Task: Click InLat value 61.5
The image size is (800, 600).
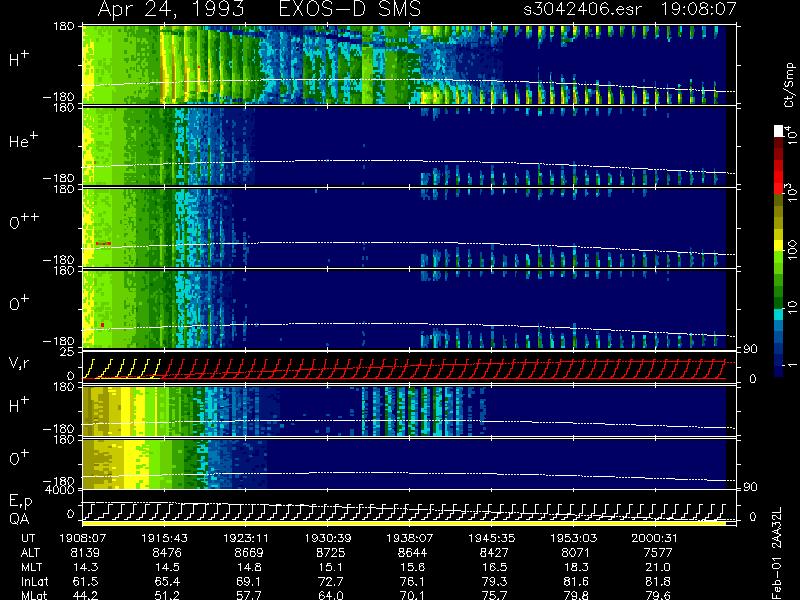Action: 85,581
